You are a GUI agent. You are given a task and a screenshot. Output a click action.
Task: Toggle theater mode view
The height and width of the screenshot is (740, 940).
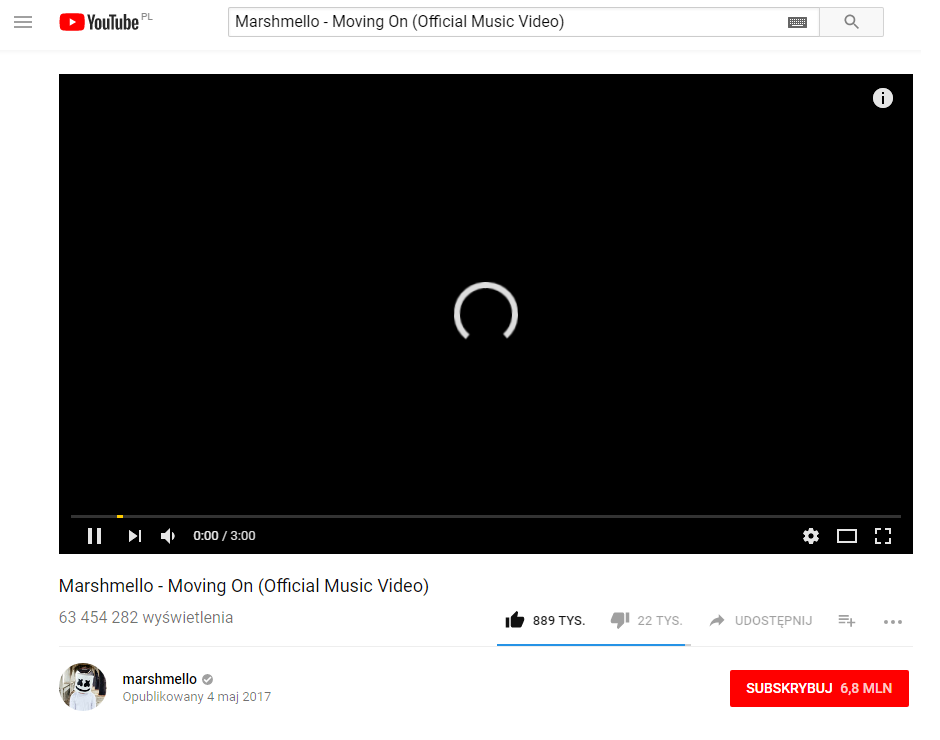(846, 536)
